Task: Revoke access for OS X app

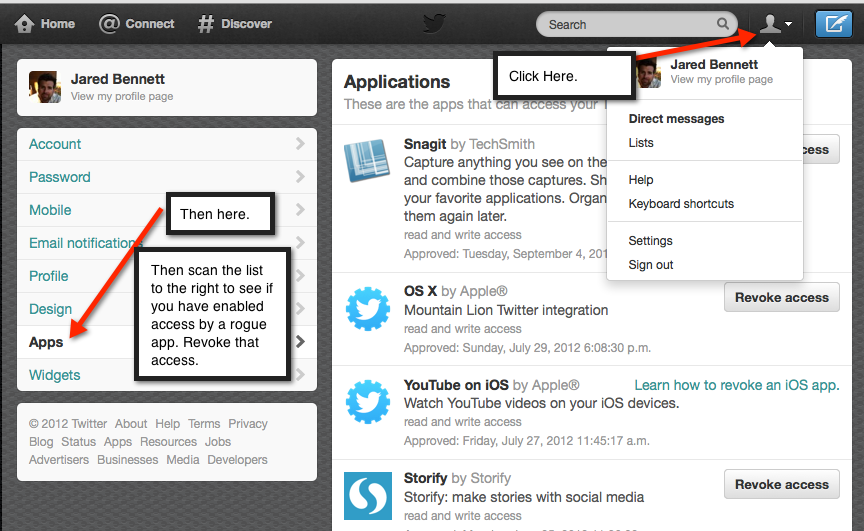Action: 781,297
